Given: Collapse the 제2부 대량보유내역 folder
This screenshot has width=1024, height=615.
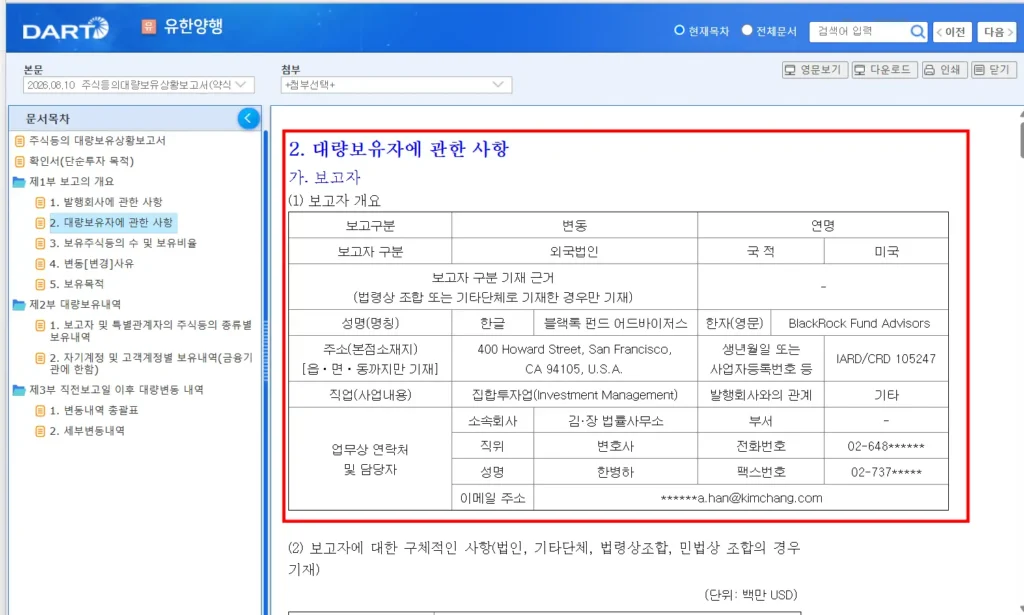Looking at the screenshot, I should coord(75,304).
